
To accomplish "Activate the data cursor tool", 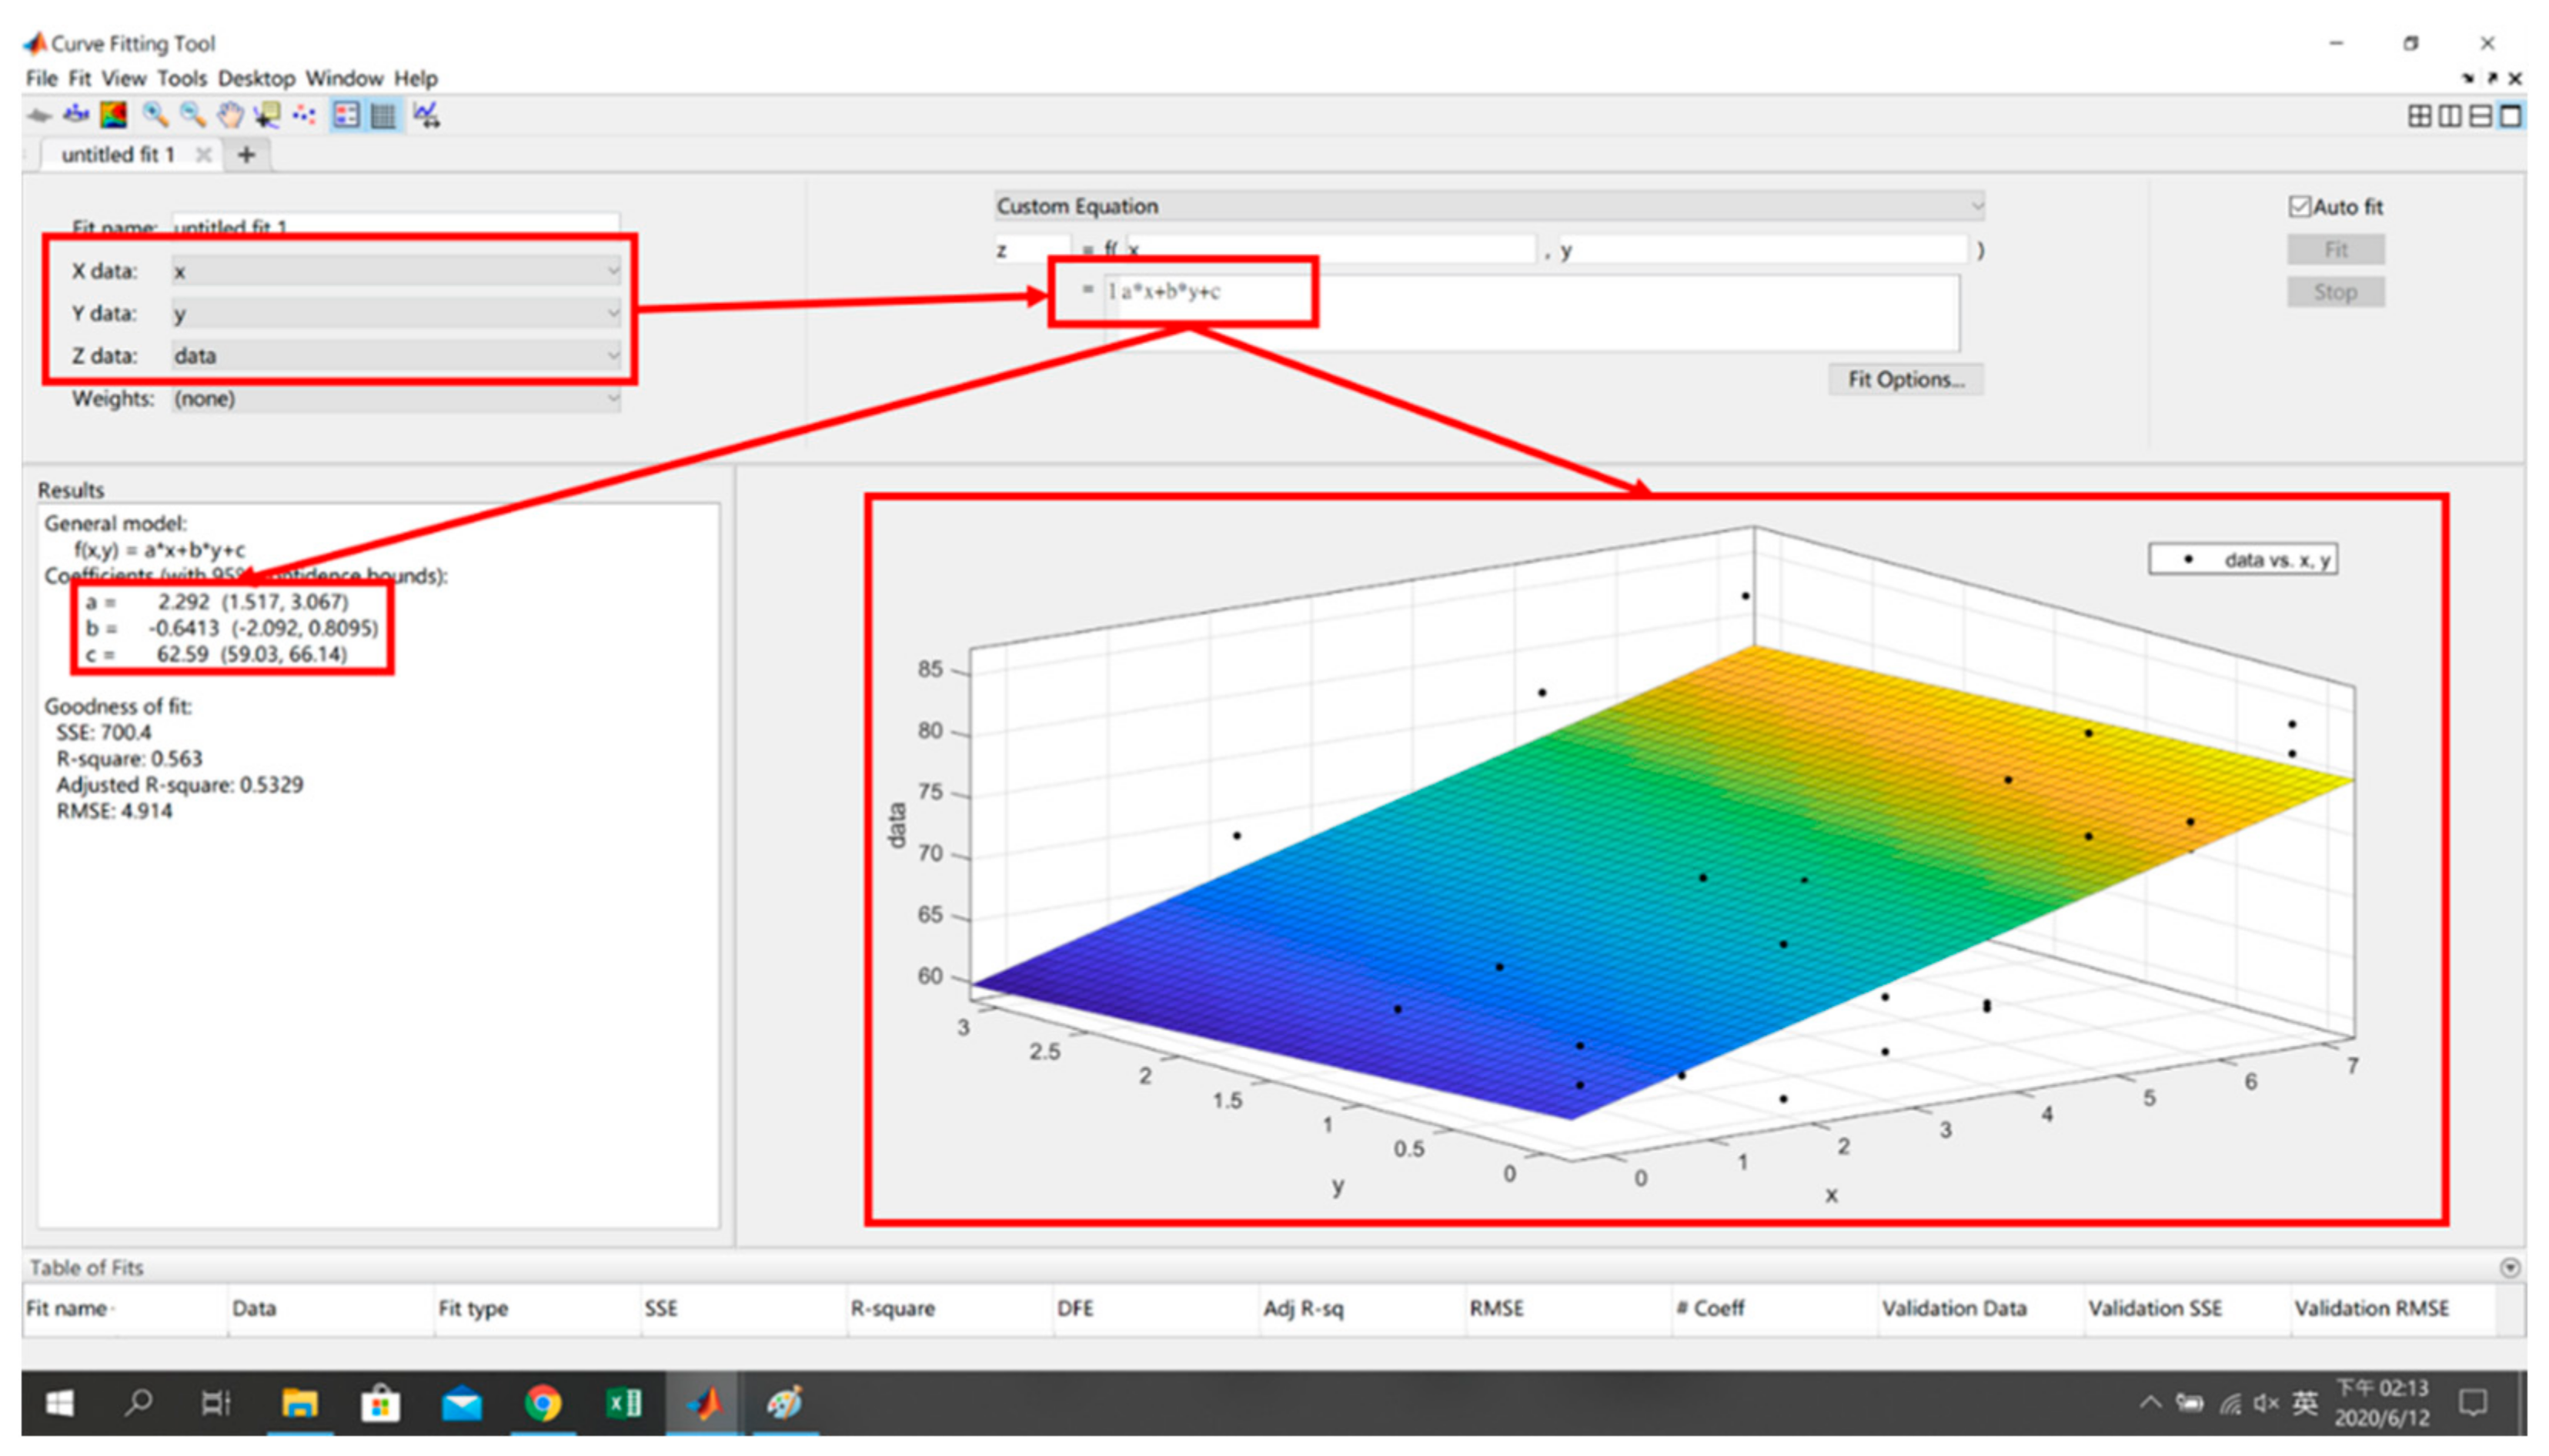I will (266, 116).
